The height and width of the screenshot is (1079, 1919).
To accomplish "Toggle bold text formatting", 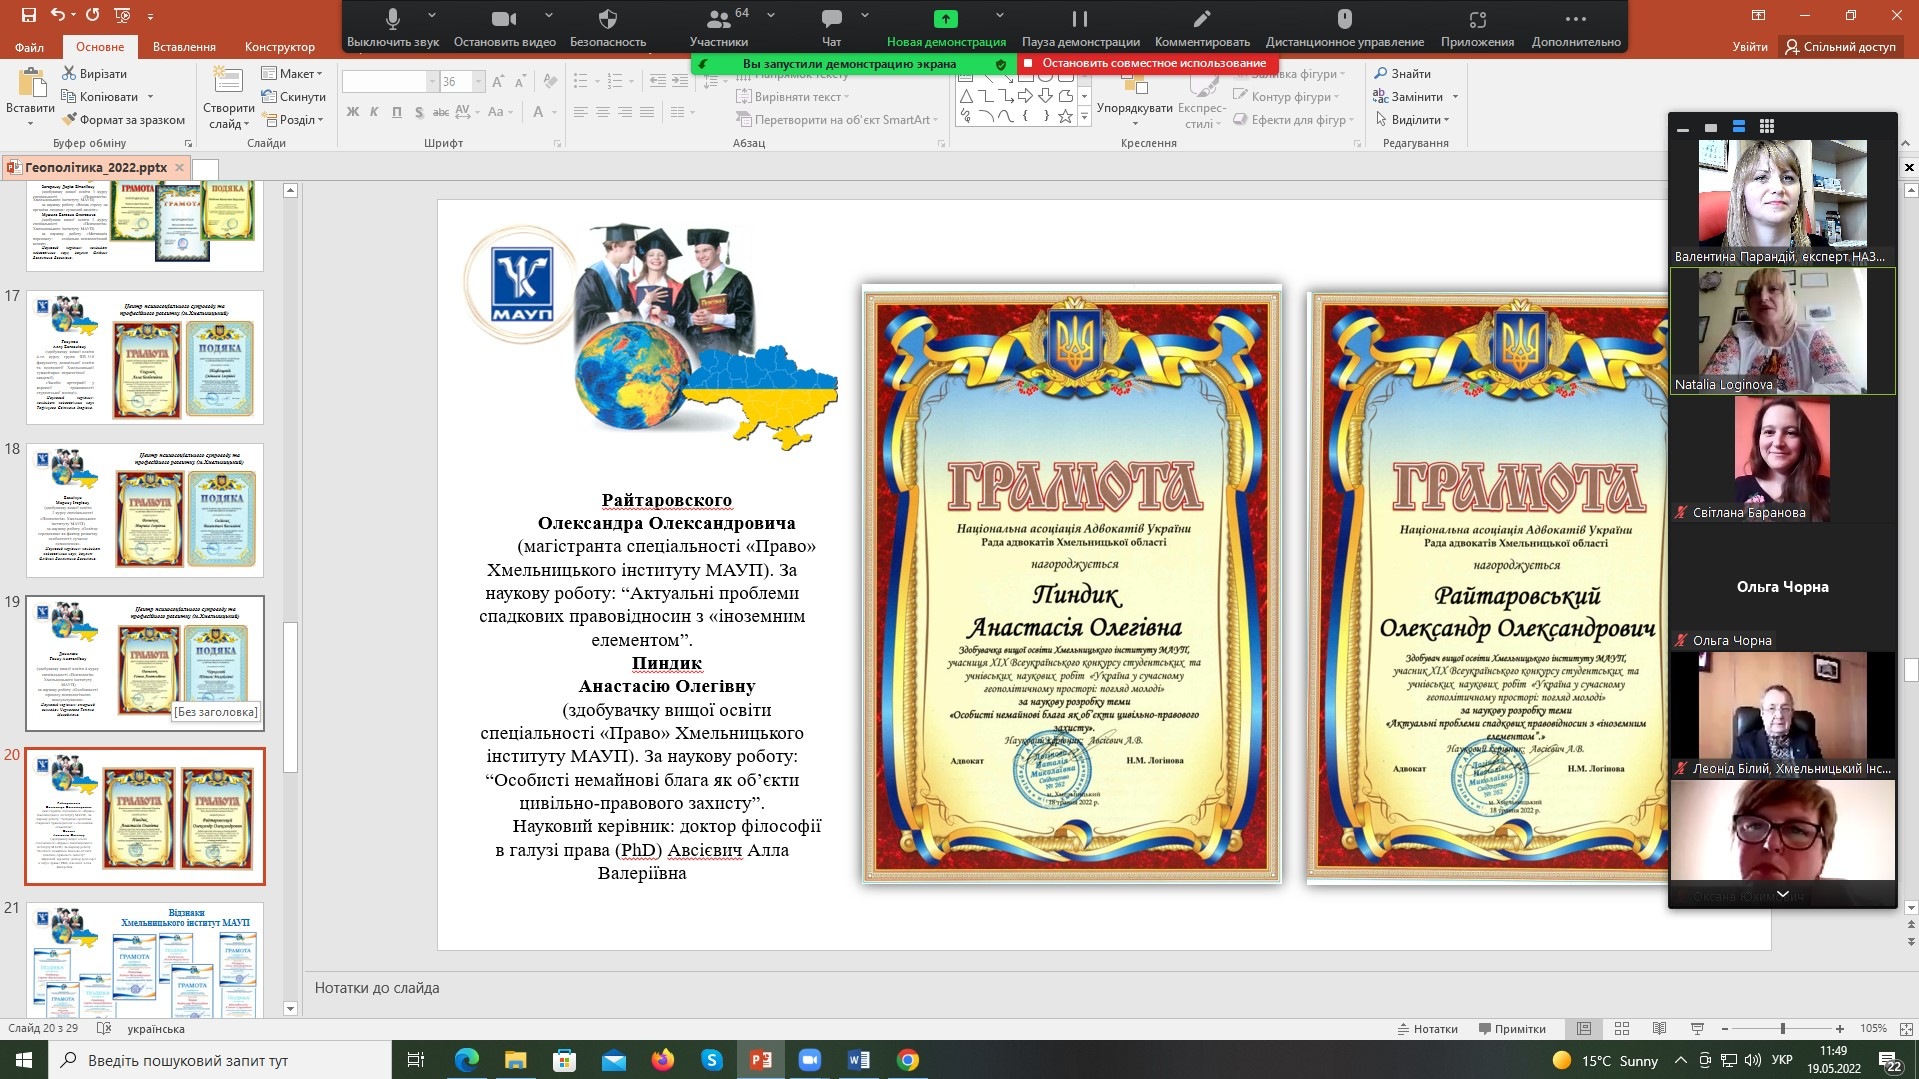I will pos(352,112).
